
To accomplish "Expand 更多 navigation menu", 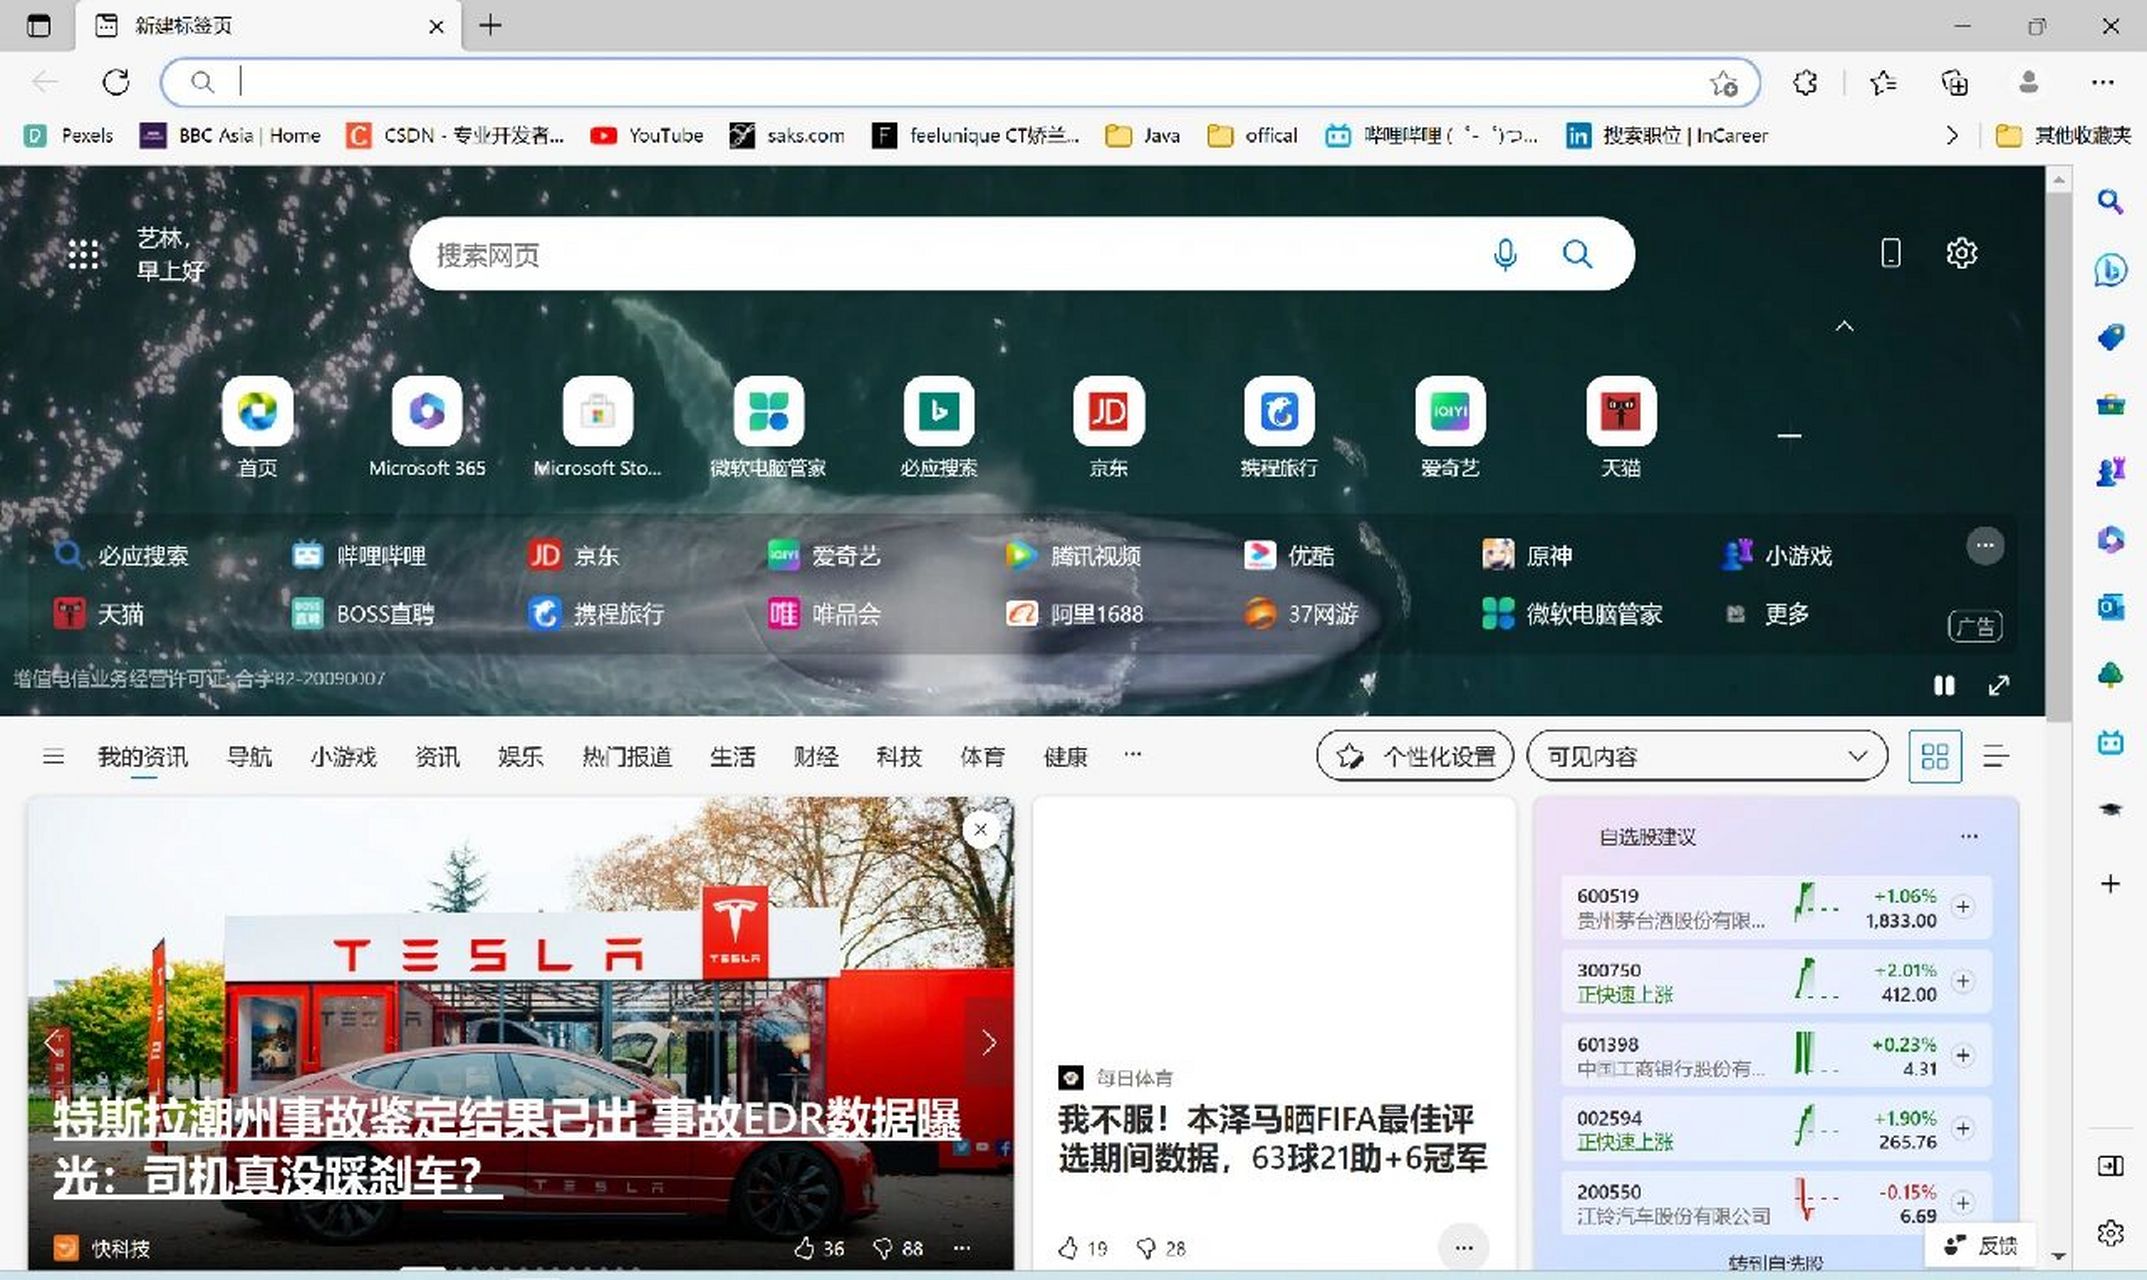I will 1134,756.
